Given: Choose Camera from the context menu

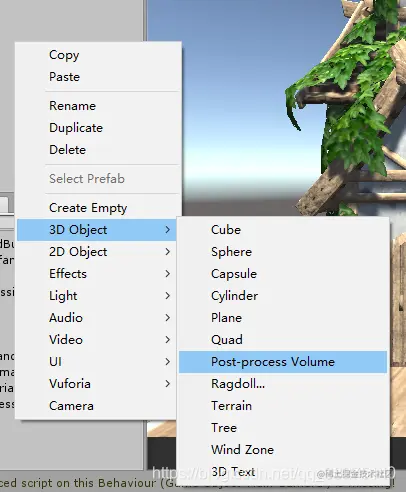Looking at the screenshot, I should point(97,406).
